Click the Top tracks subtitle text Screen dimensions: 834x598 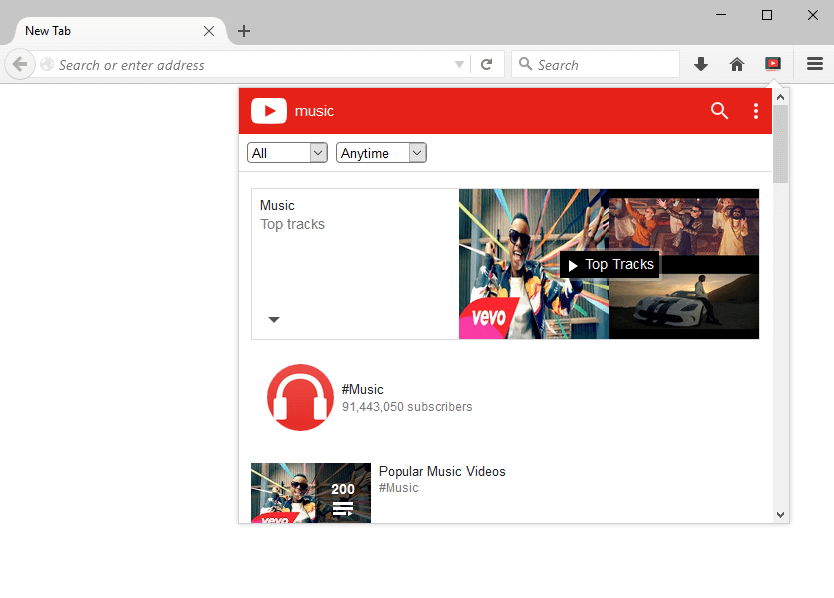293,225
